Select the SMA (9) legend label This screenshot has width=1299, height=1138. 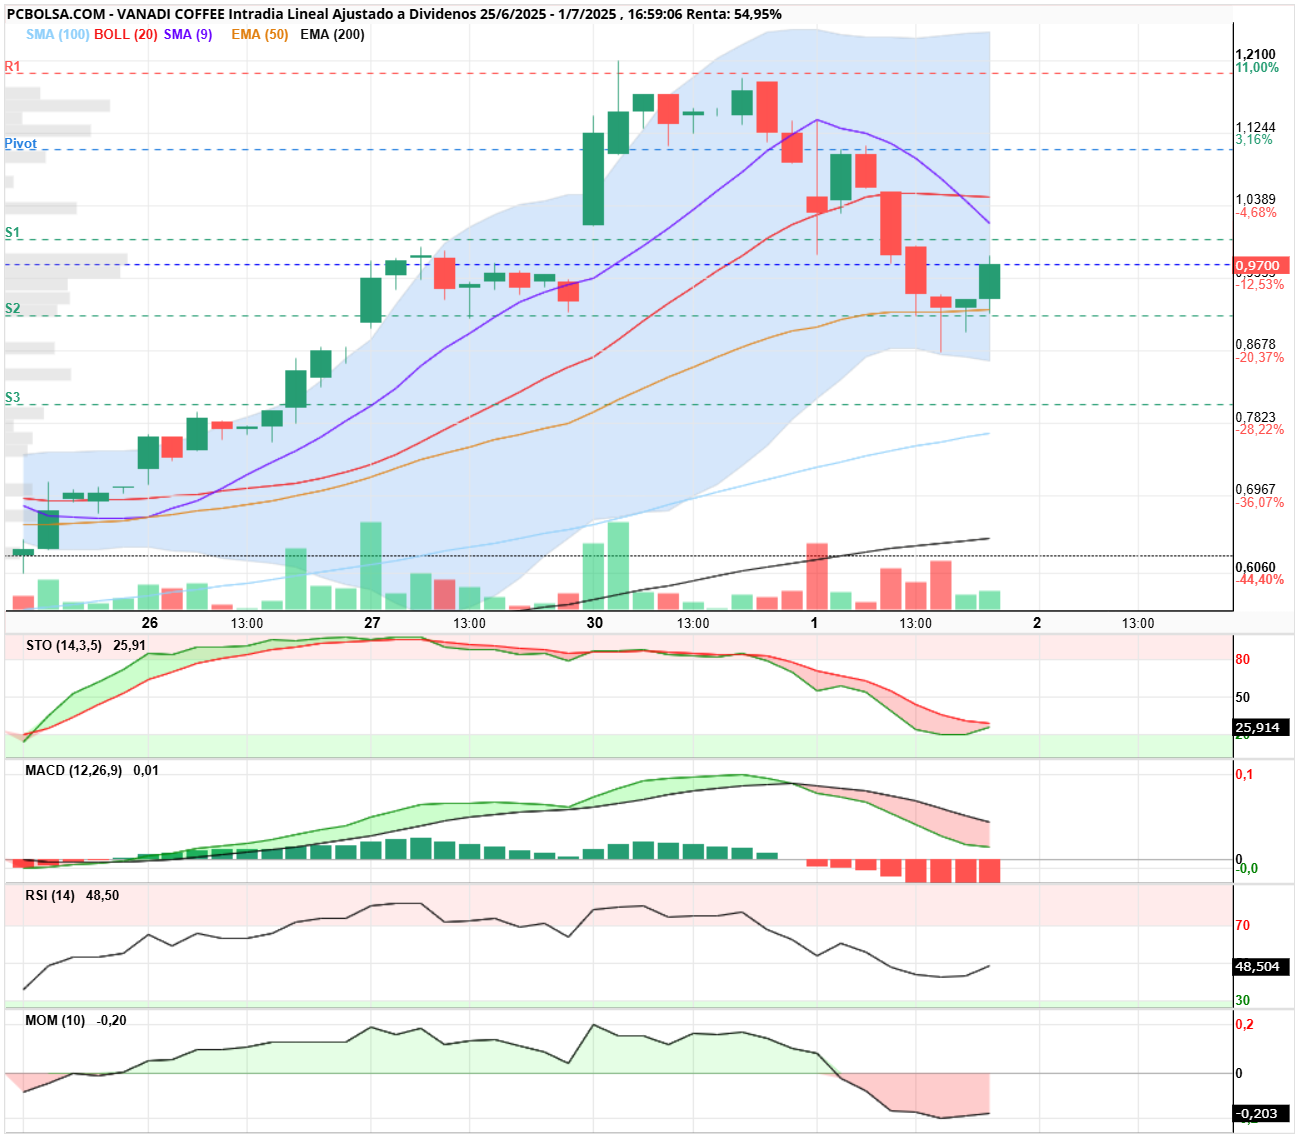coord(188,34)
